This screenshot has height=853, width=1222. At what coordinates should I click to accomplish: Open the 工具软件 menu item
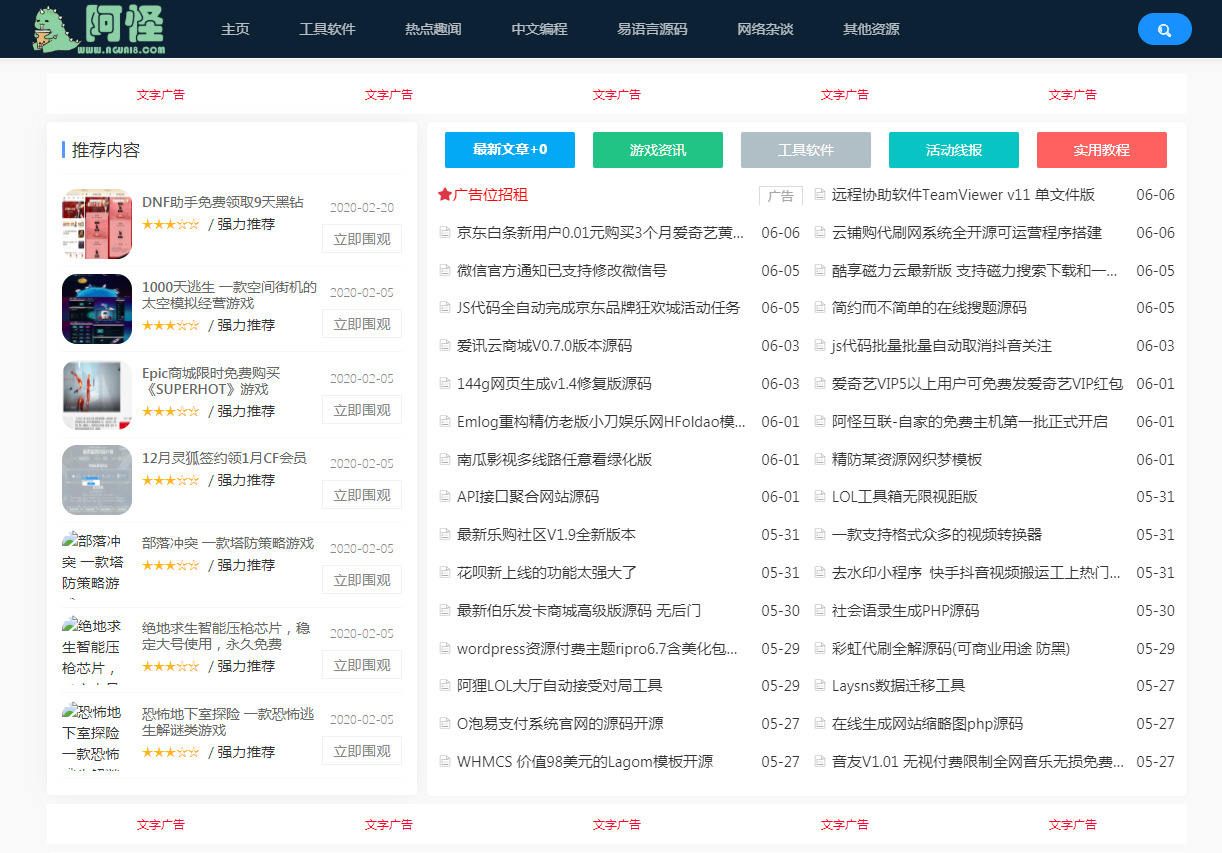pos(327,29)
